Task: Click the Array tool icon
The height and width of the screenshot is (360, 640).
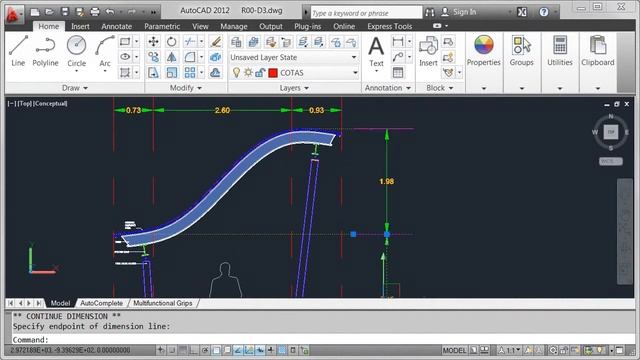Action: point(190,73)
